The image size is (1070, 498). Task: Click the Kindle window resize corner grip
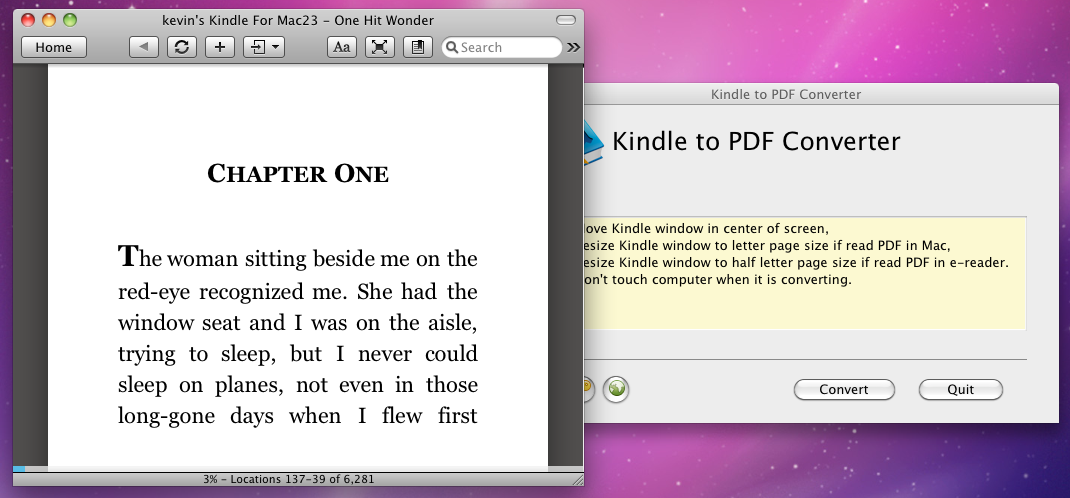tap(577, 480)
